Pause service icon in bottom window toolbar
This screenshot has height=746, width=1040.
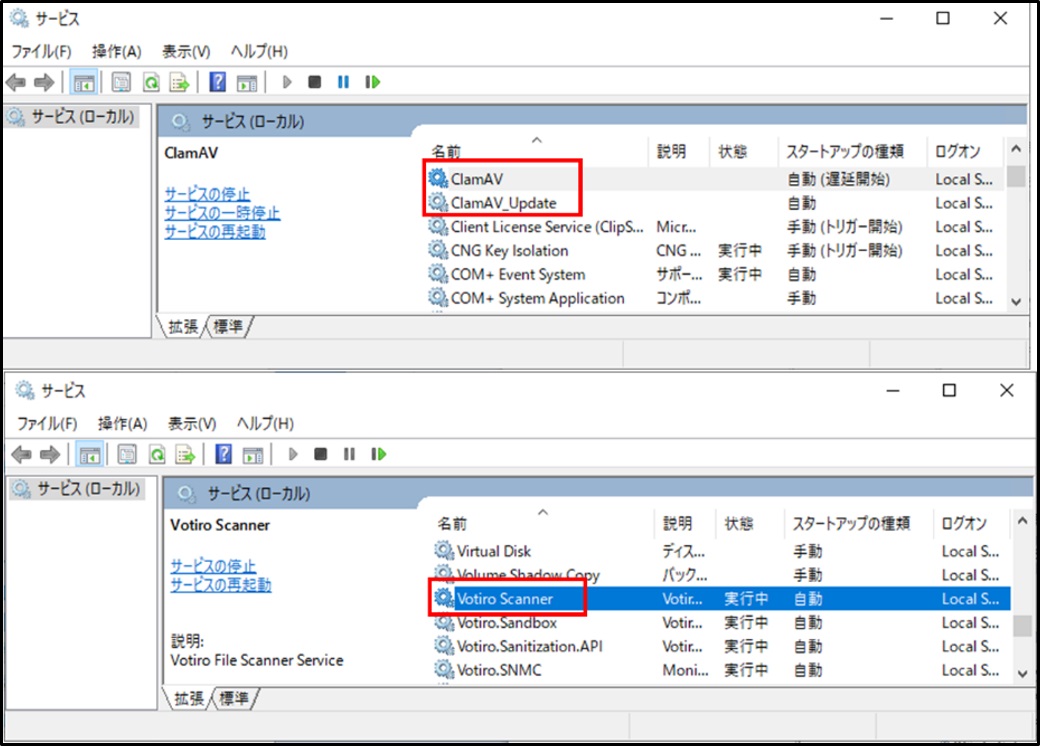[x=350, y=454]
